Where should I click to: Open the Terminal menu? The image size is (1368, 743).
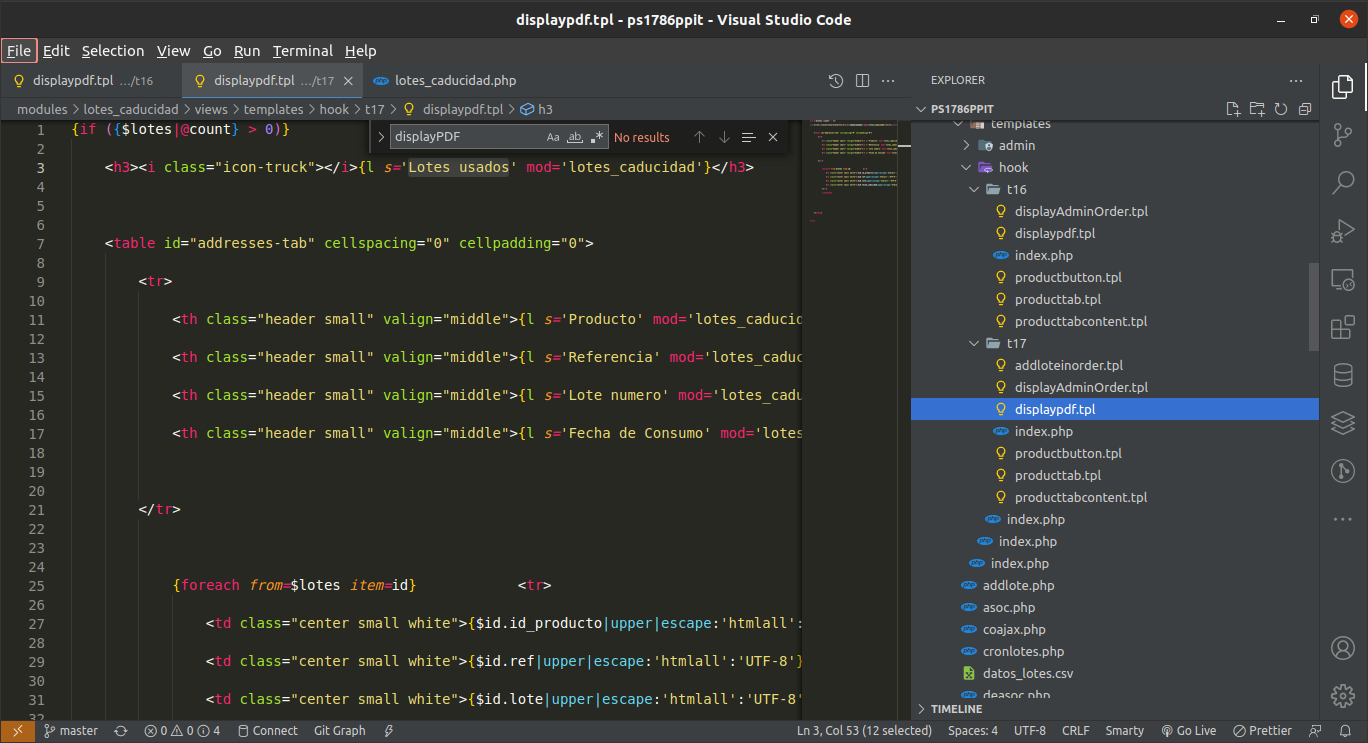[x=302, y=51]
